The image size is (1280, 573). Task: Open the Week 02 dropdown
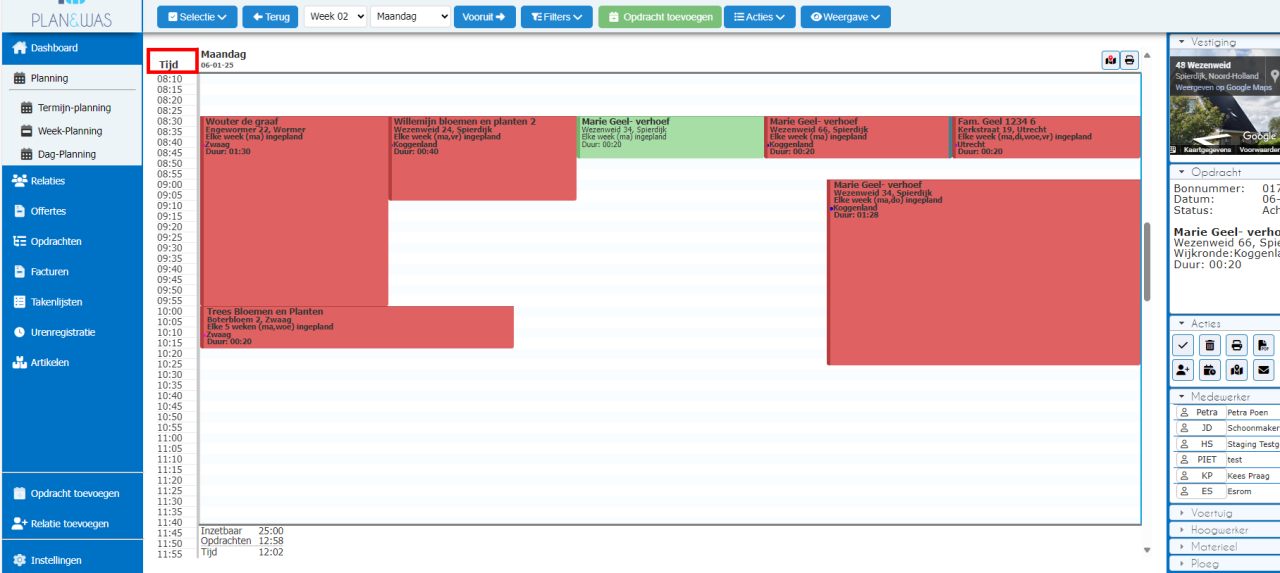click(335, 17)
